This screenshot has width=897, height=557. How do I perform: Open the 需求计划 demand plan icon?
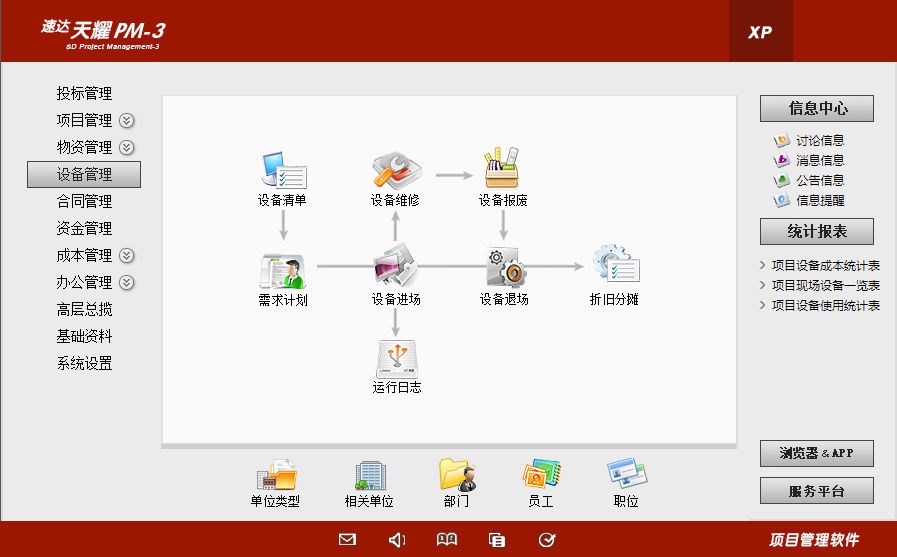(282, 270)
